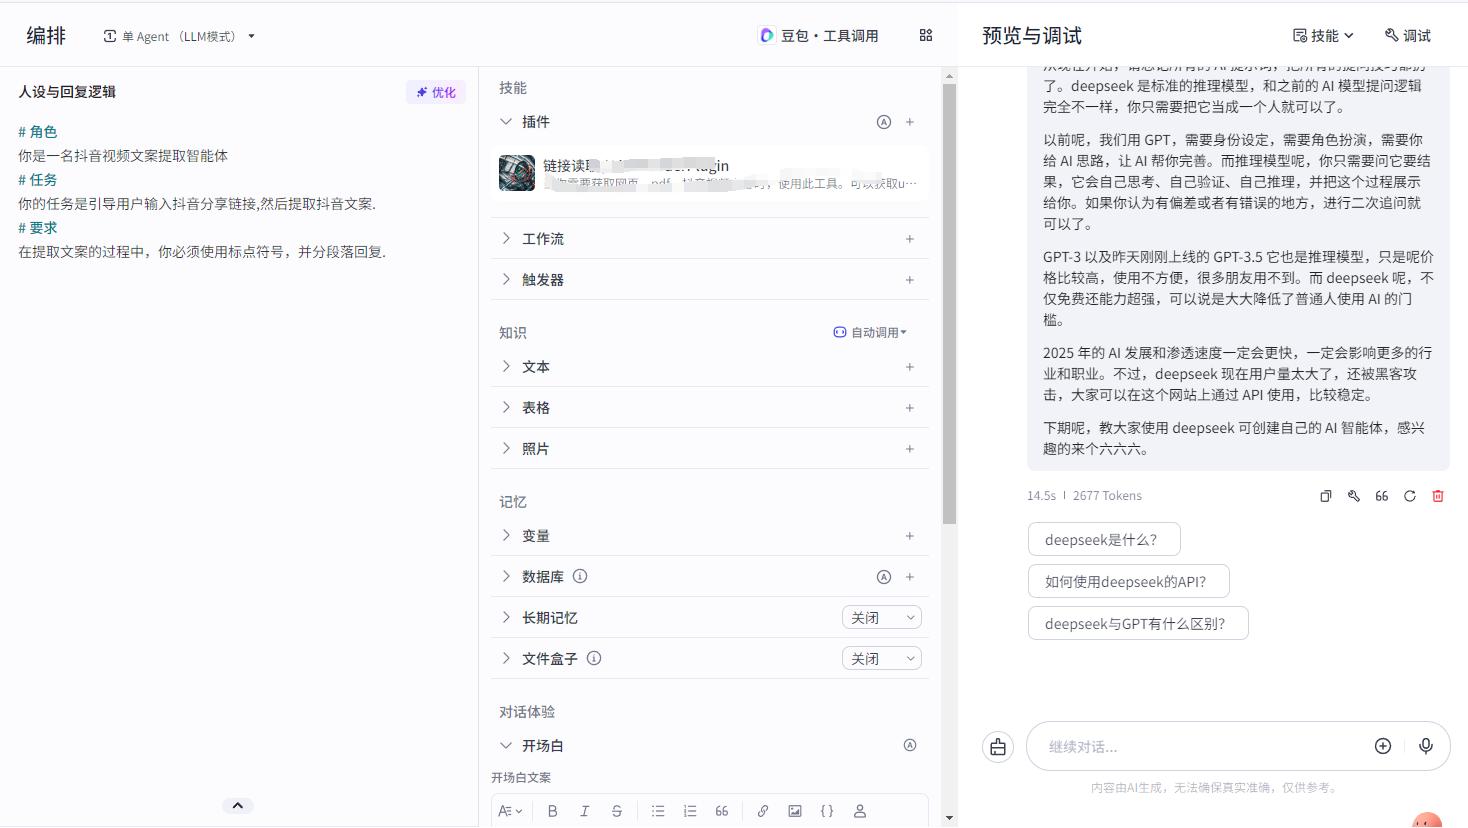This screenshot has height=828, width=1468.
Task: Expand the 变量 memory section
Action: point(506,536)
